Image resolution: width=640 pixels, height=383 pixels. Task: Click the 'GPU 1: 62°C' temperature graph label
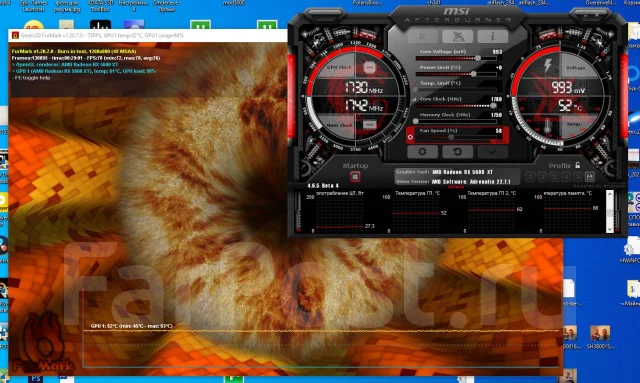point(131,326)
